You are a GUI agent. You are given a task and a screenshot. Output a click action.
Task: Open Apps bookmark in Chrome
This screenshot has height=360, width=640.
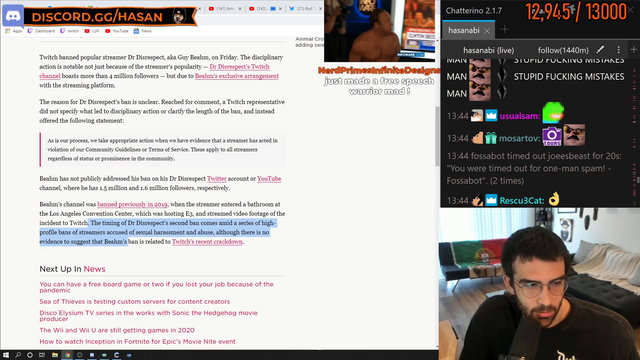click(x=13, y=31)
